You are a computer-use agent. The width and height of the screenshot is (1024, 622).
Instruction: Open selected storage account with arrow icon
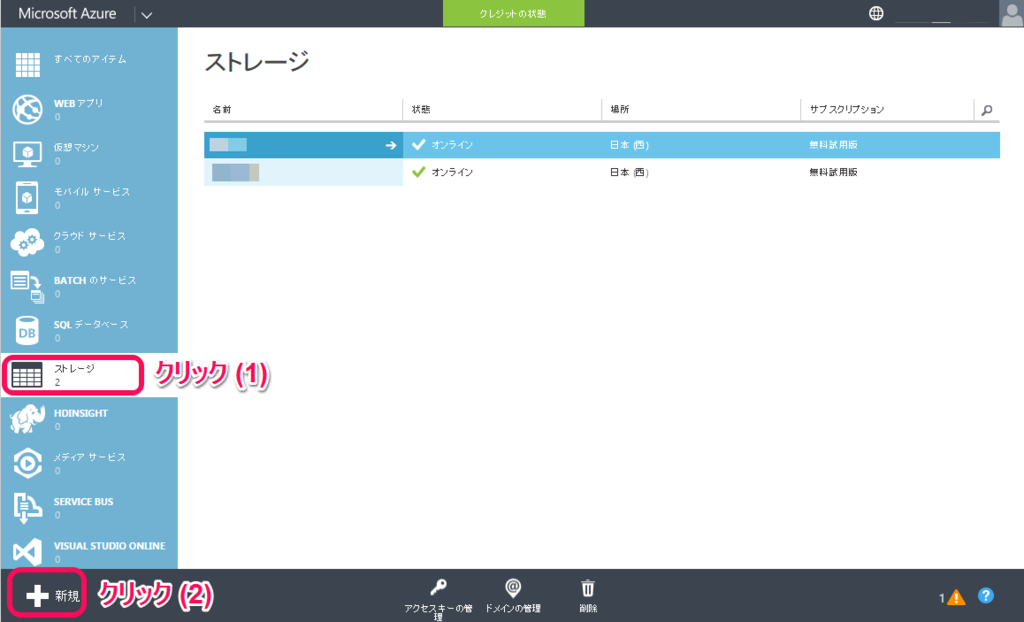(x=391, y=145)
